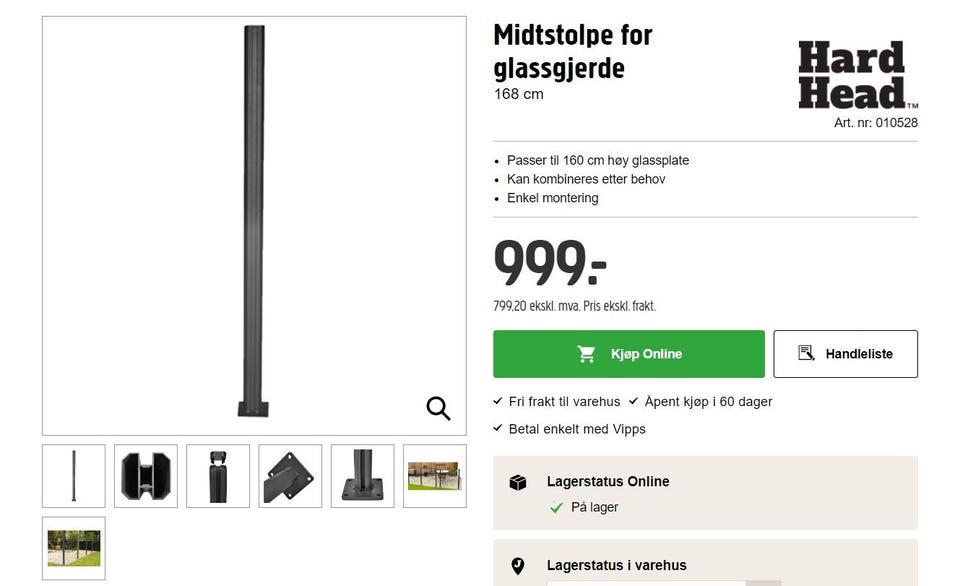
Task: Click the green checkmark next to På lager
Action: tap(557, 508)
